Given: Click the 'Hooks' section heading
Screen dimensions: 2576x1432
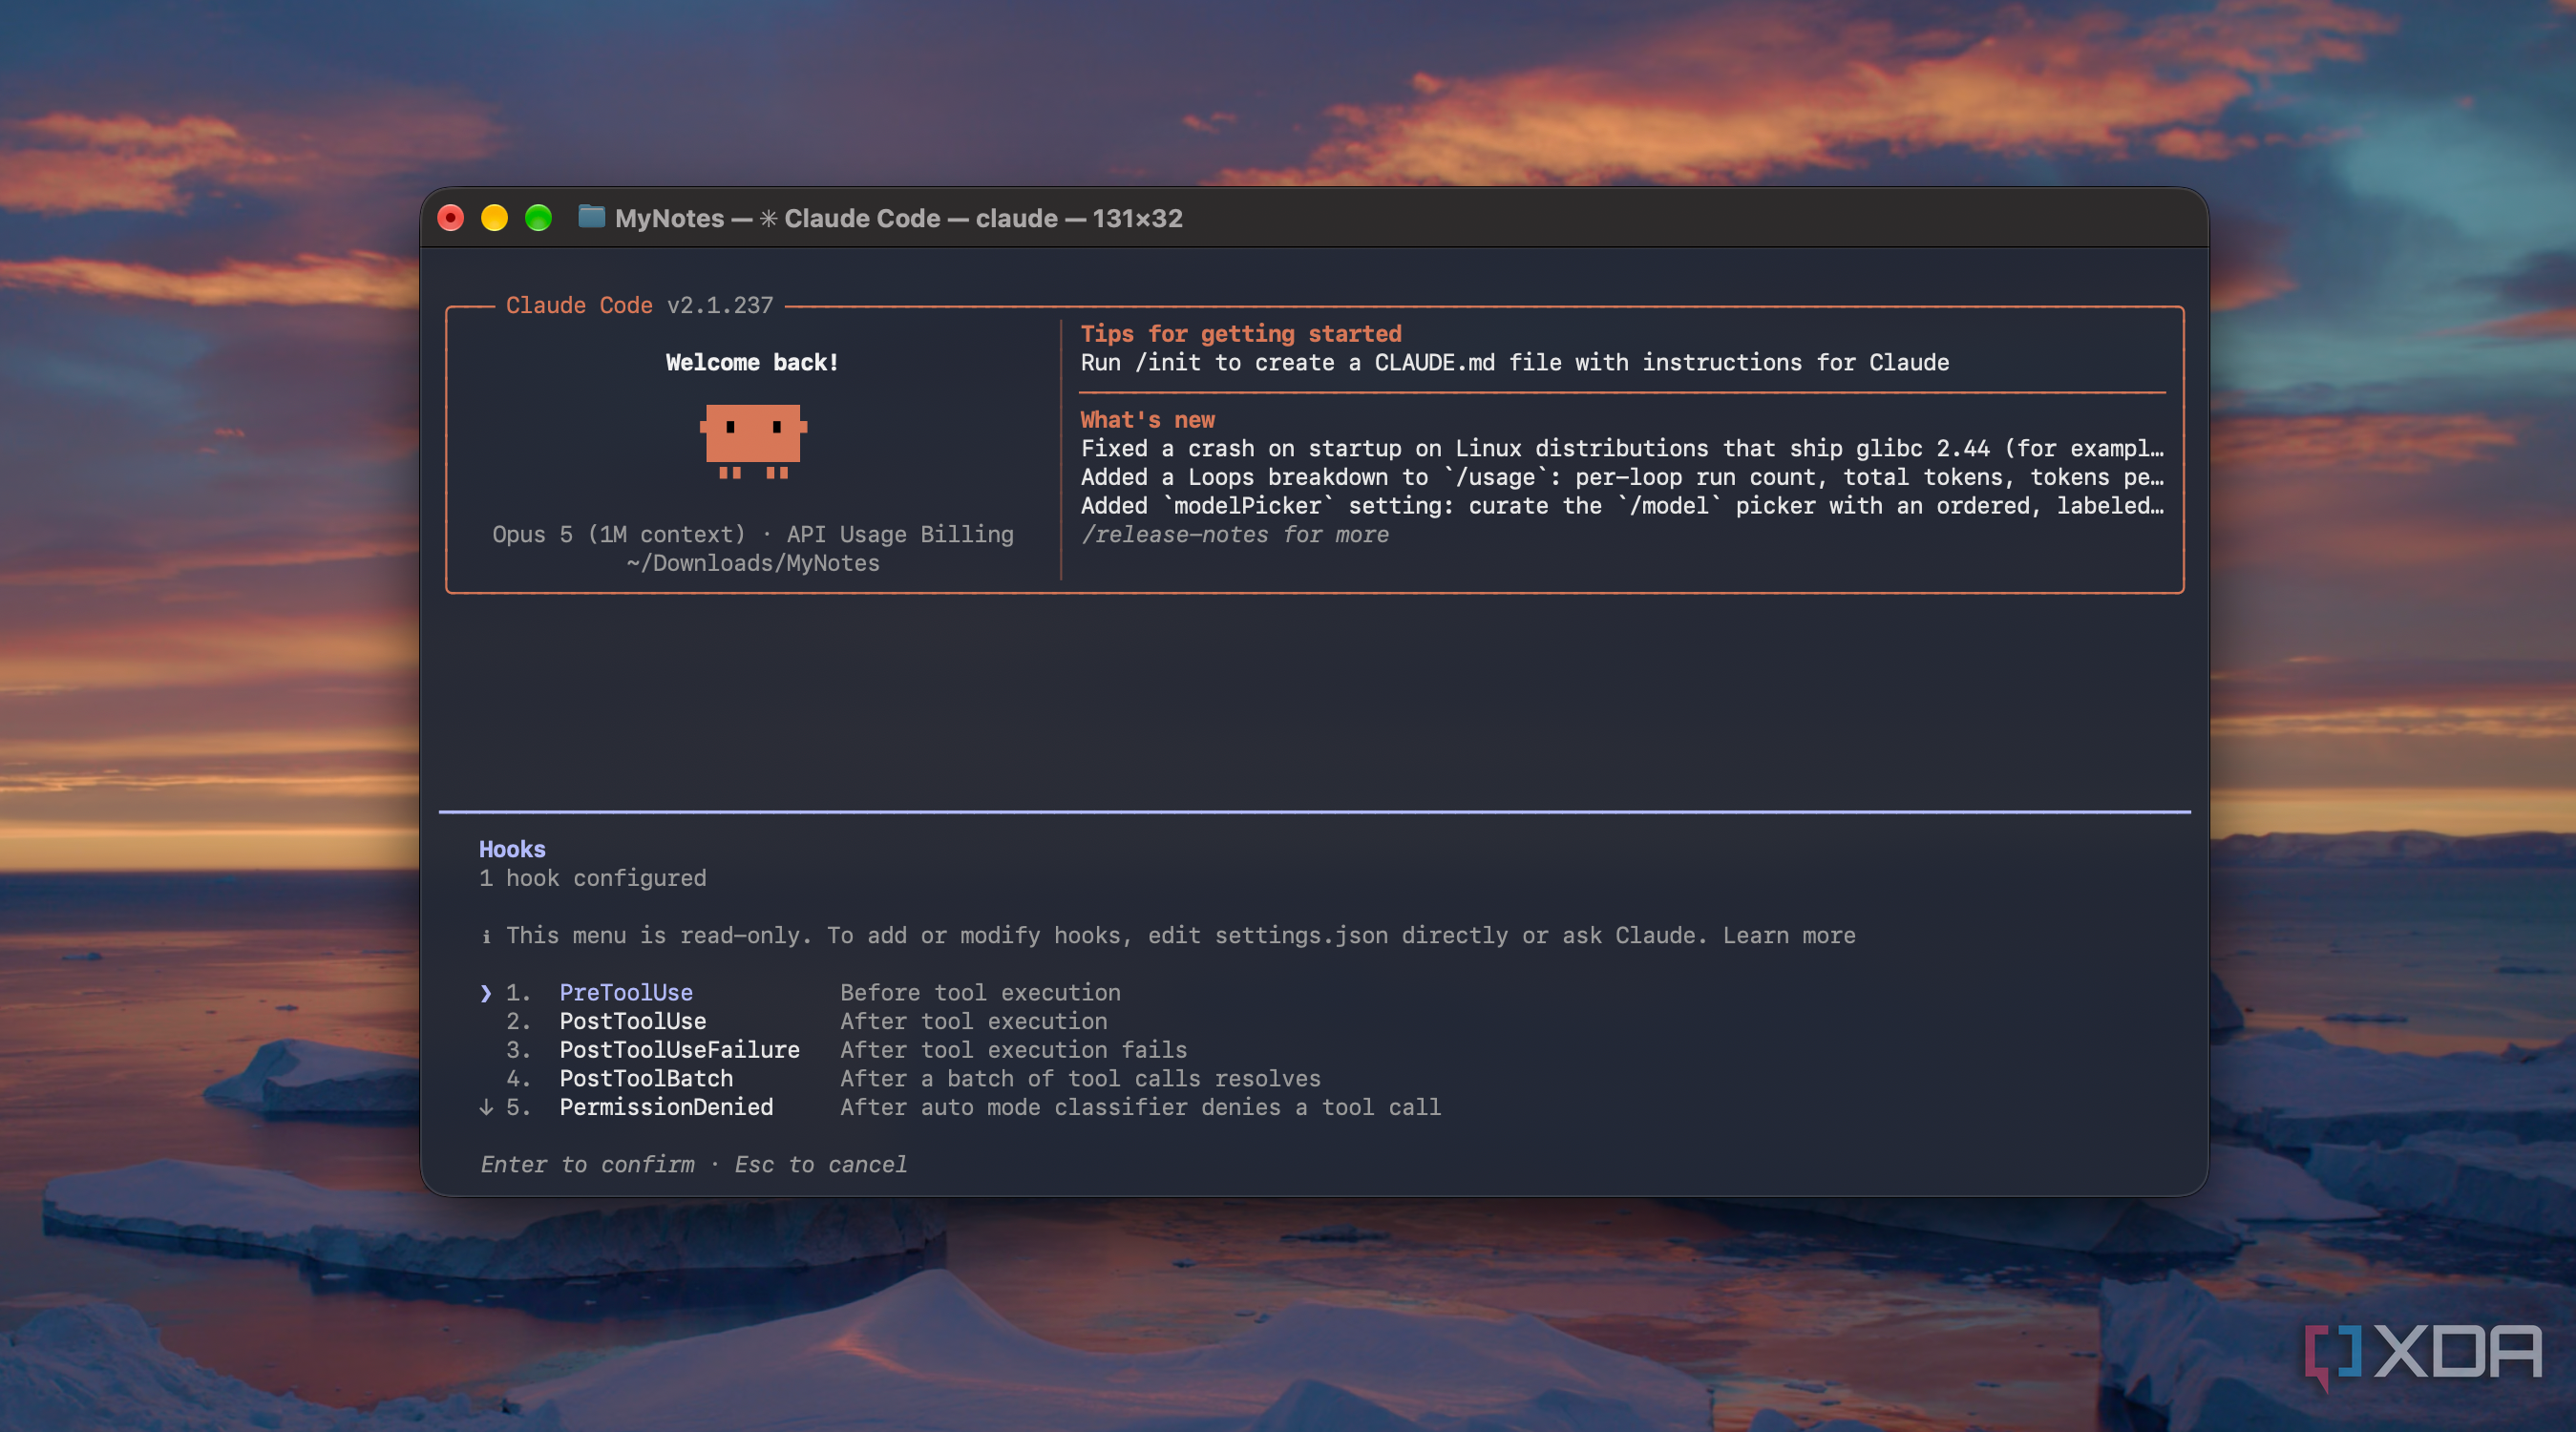Looking at the screenshot, I should tap(512, 849).
